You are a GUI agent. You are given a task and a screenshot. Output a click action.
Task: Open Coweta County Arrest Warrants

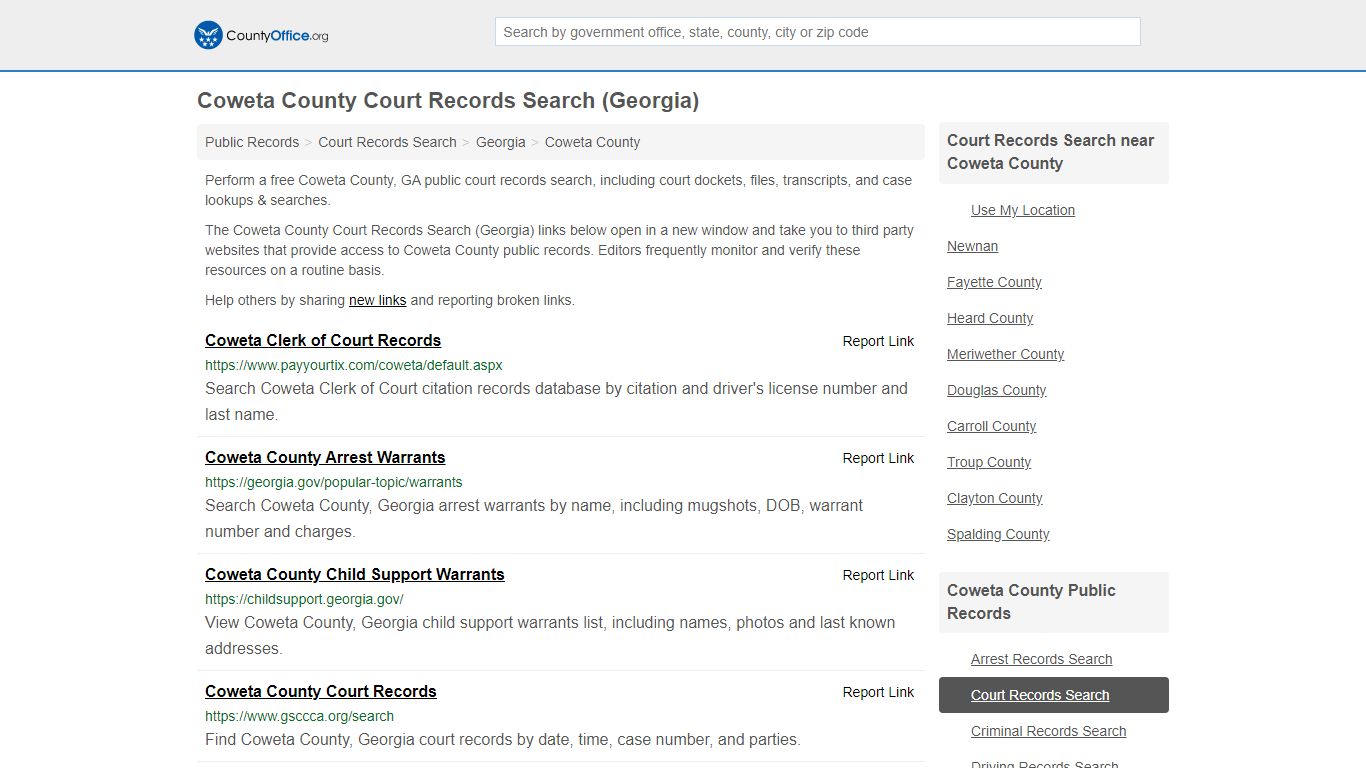coord(325,457)
